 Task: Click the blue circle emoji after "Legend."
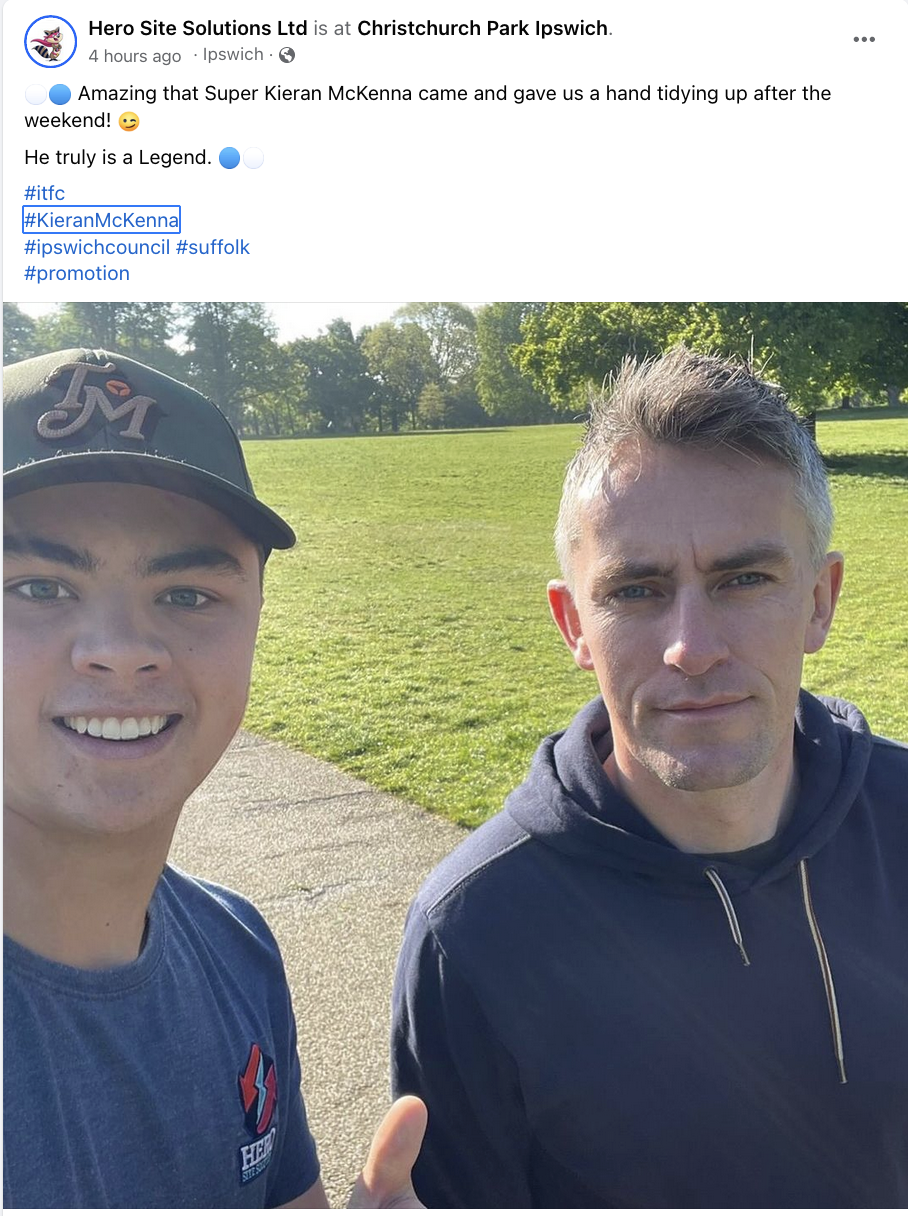click(x=229, y=158)
